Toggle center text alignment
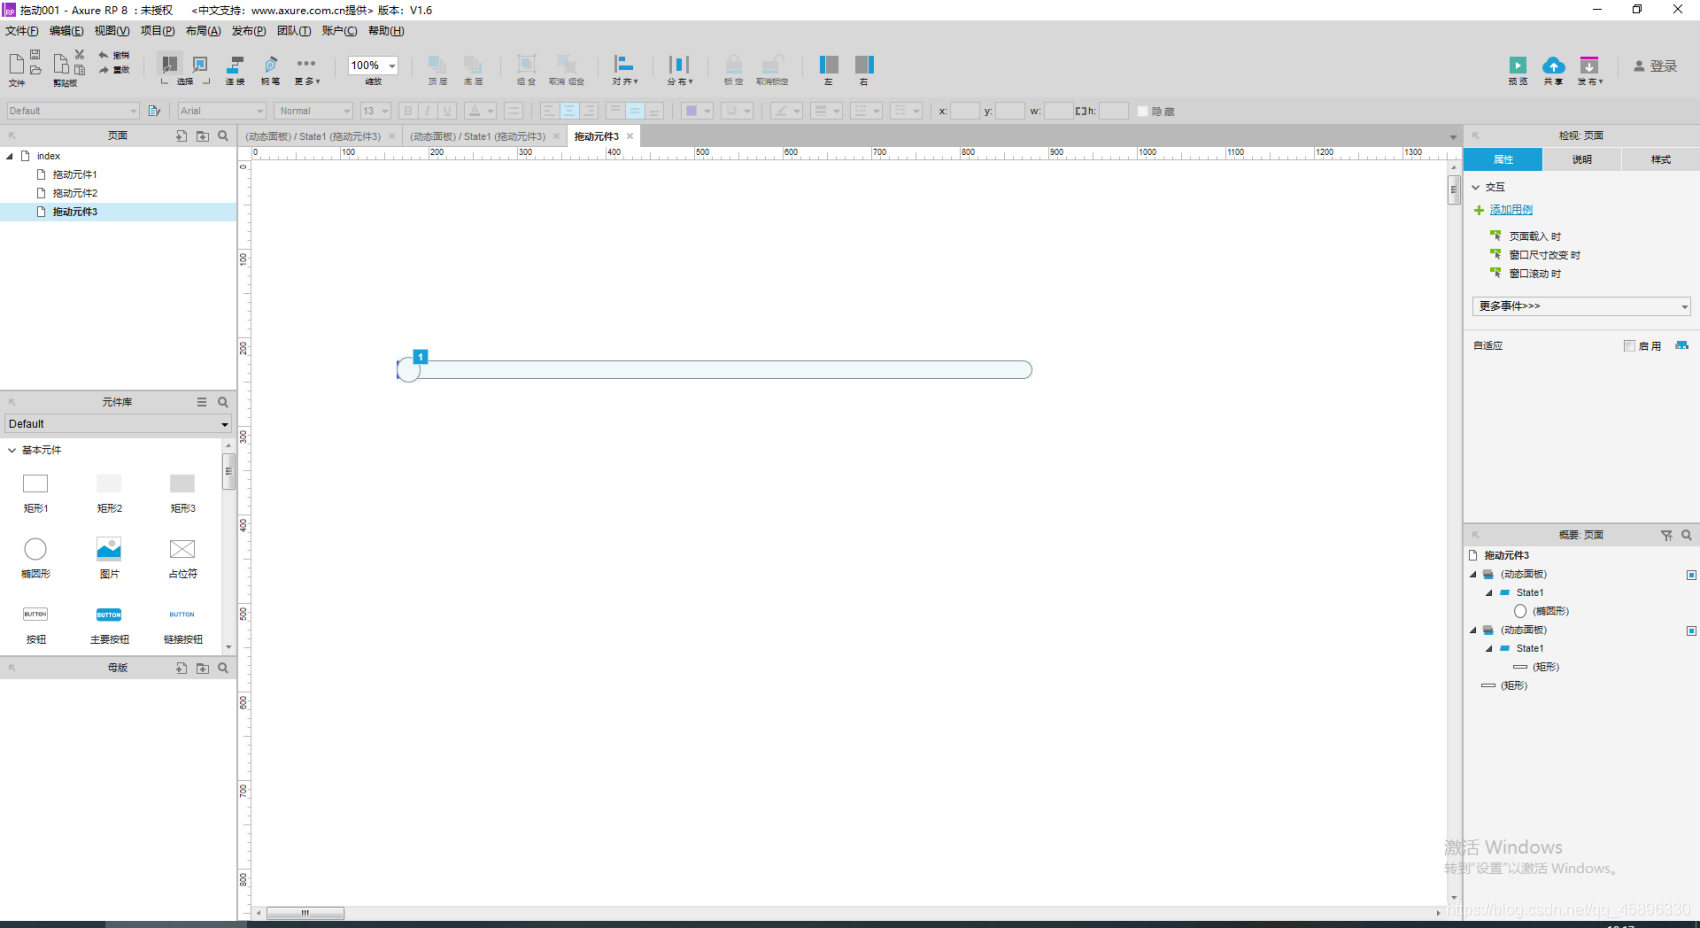This screenshot has width=1700, height=928. click(x=569, y=111)
